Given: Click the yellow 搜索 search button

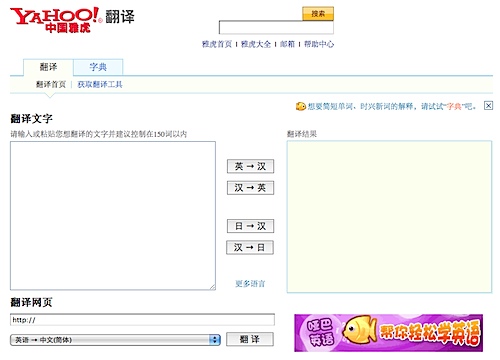Looking at the screenshot, I should [318, 14].
